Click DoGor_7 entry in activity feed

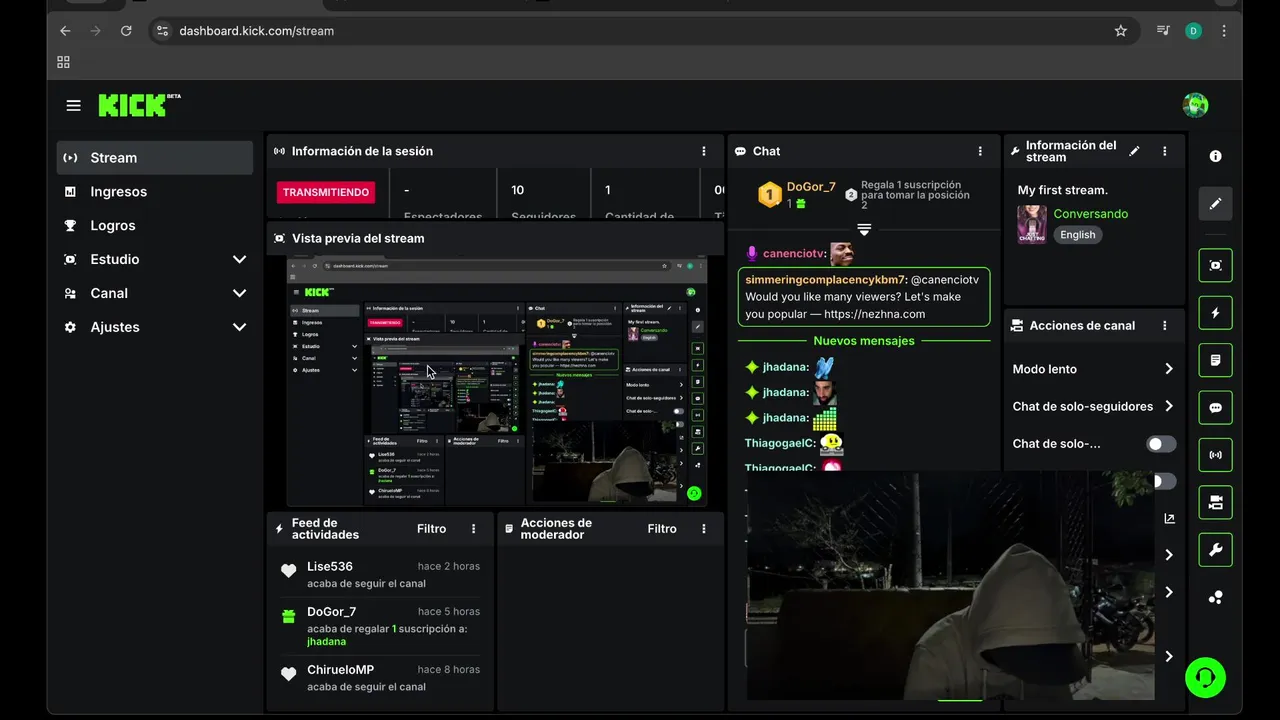pyautogui.click(x=332, y=612)
